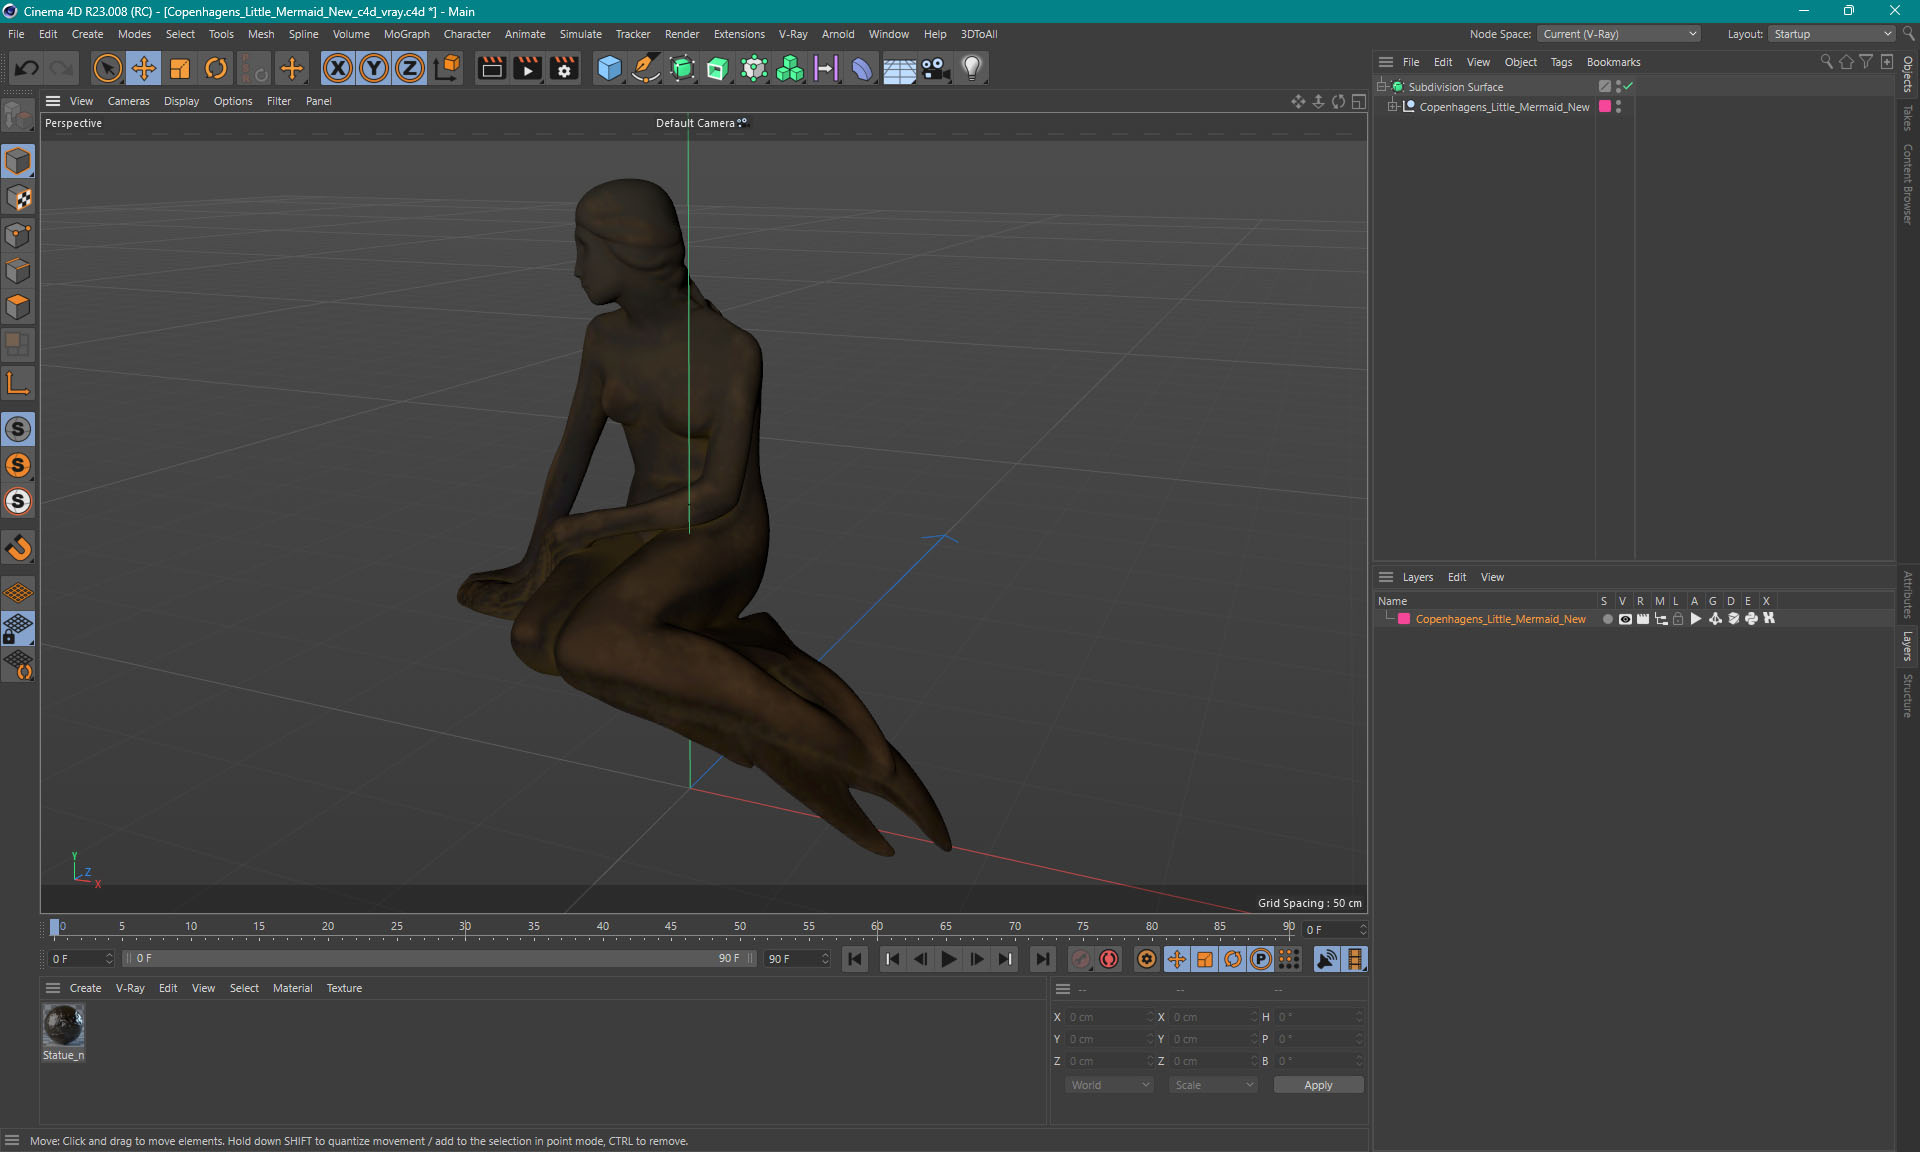Enable Axis mode L-shaped icon
Viewport: 1920px width, 1152px height.
(x=18, y=383)
